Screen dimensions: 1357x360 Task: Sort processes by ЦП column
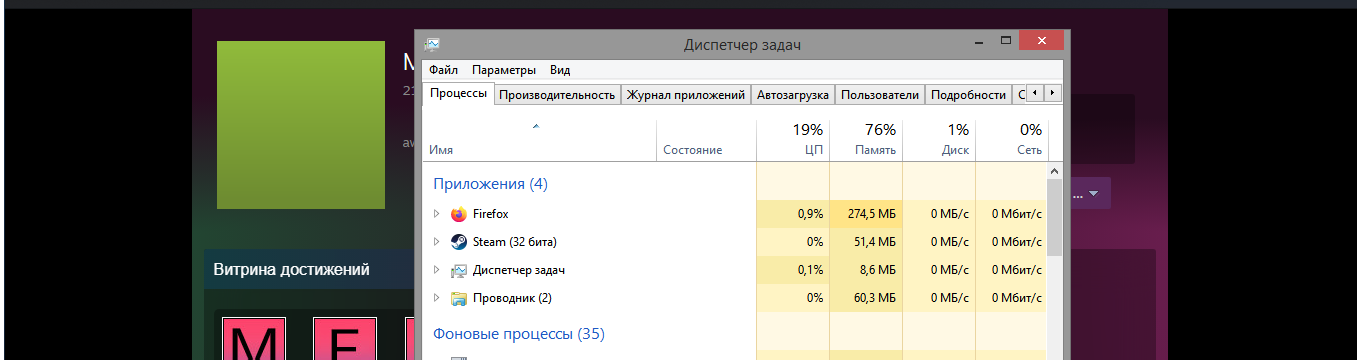pos(793,139)
